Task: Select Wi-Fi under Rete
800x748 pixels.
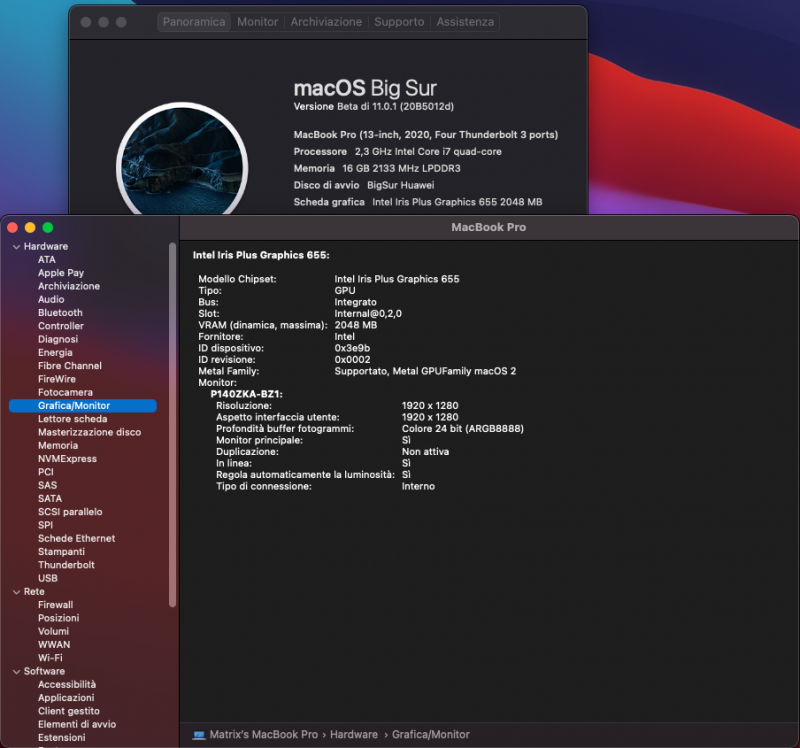Action: click(x=50, y=658)
